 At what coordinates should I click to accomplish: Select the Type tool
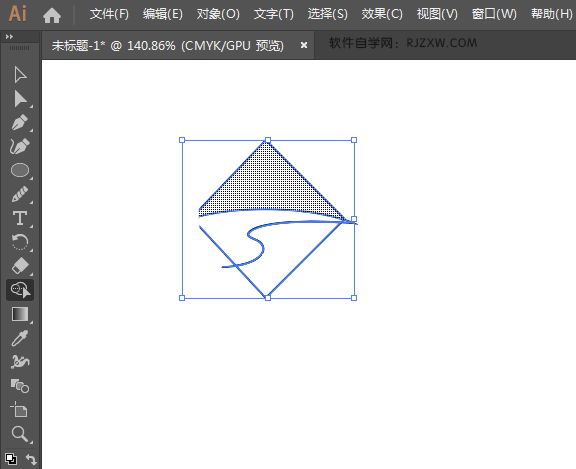click(20, 218)
